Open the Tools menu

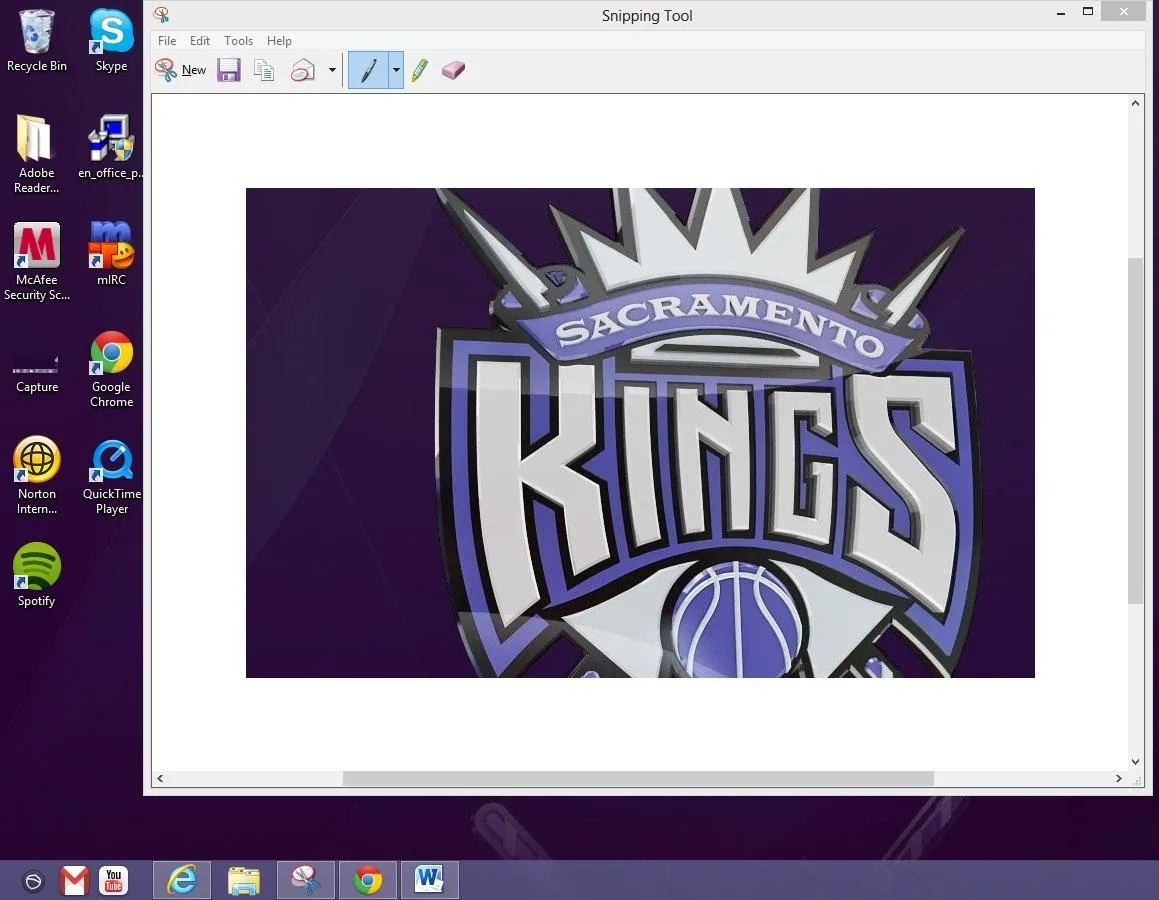(238, 41)
